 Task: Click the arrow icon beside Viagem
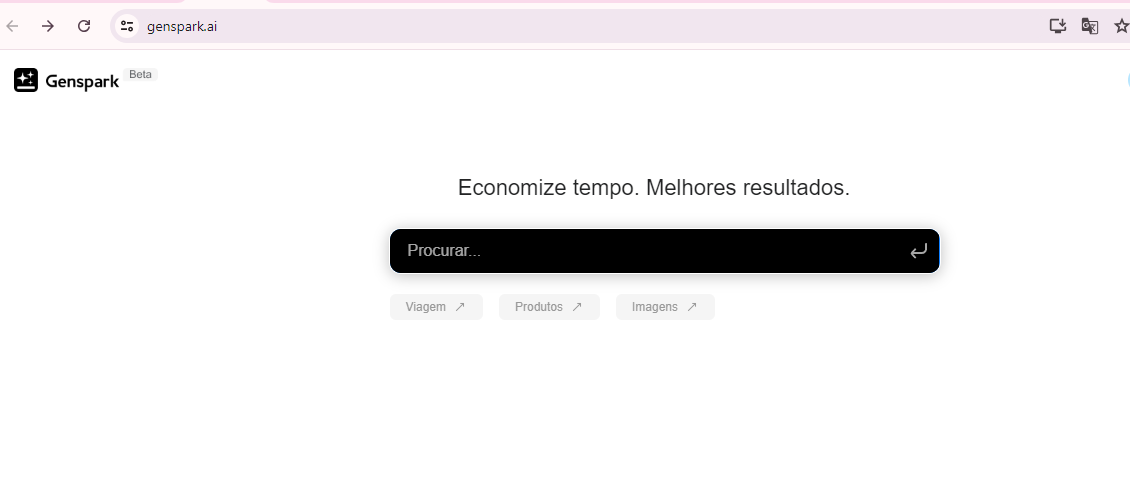click(460, 307)
